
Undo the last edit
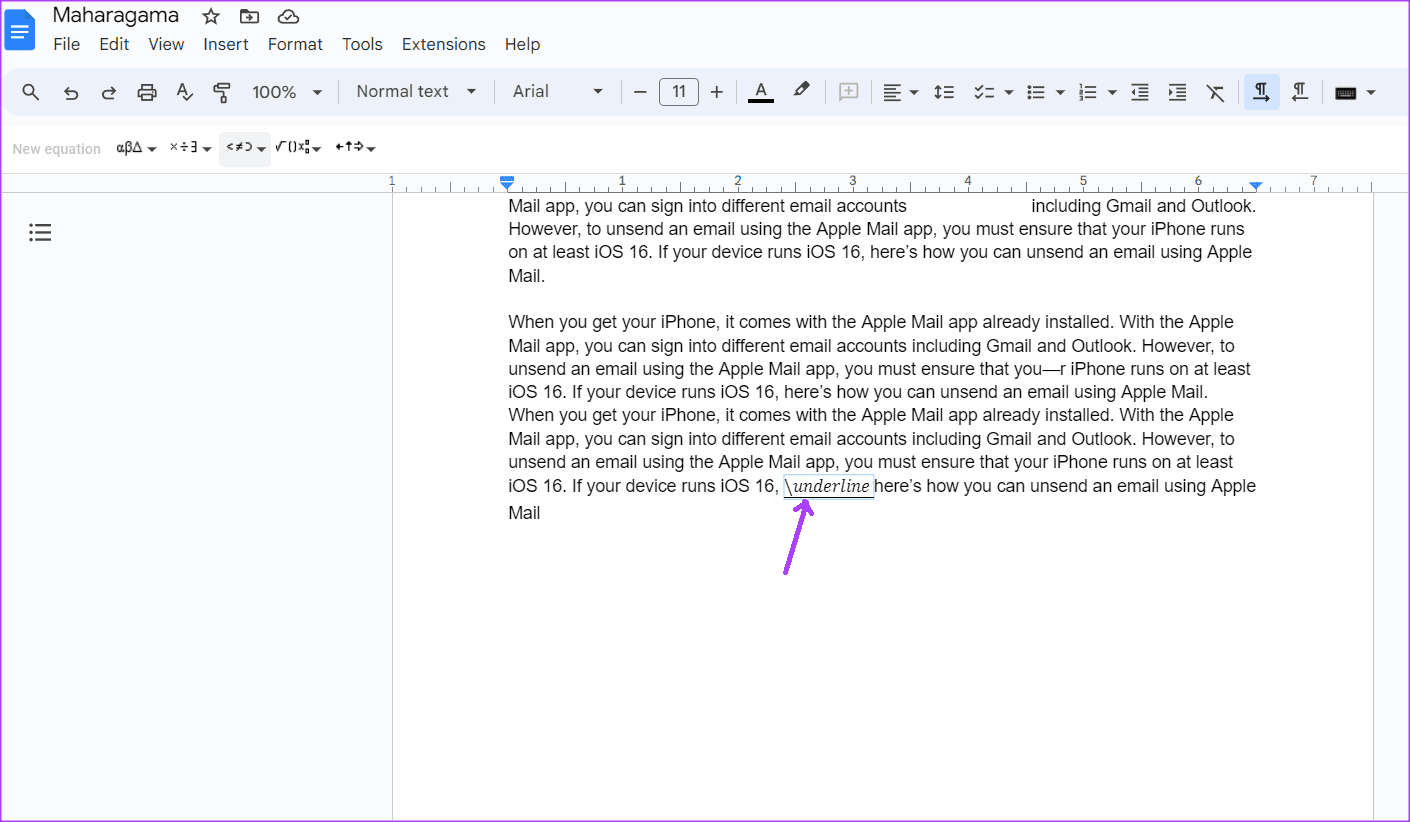click(70, 91)
